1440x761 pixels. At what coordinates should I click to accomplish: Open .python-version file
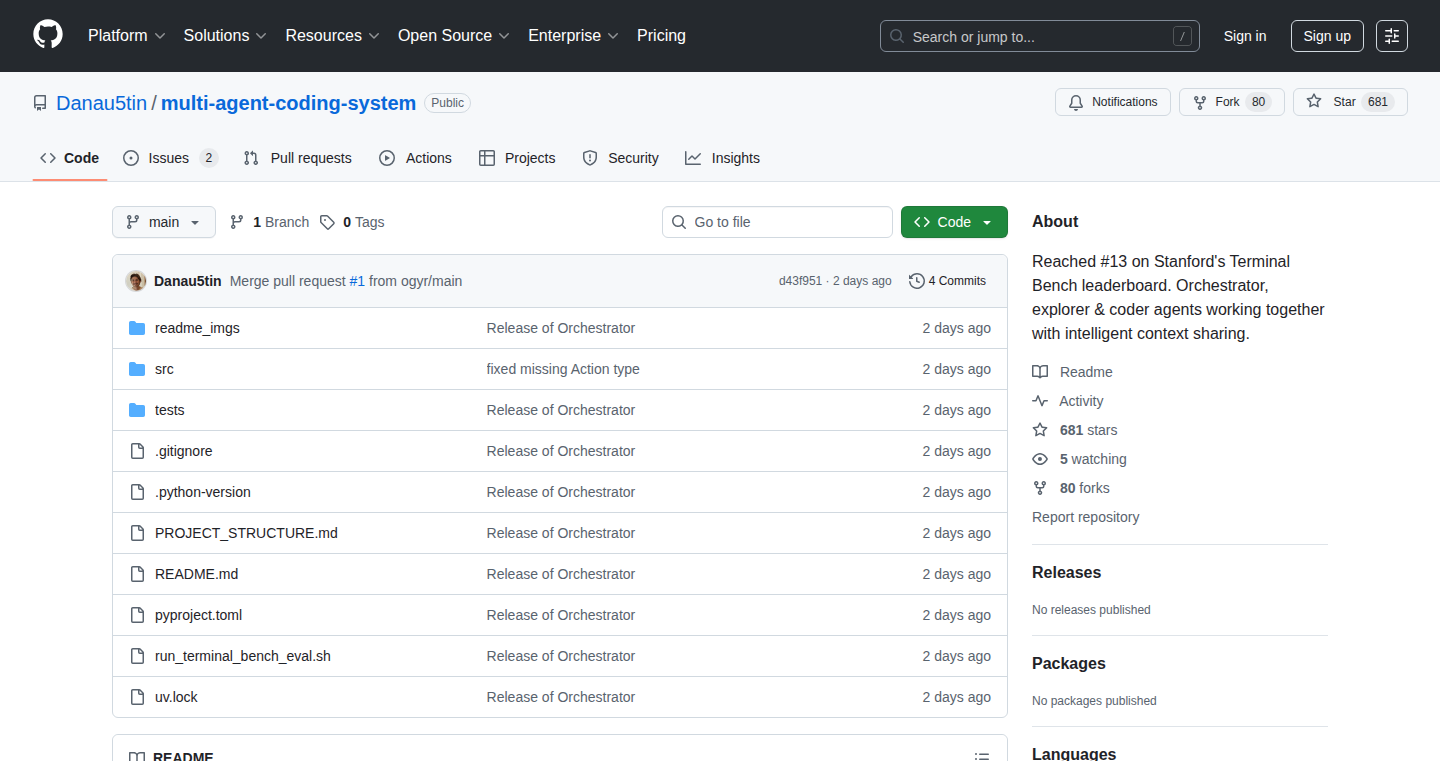pos(203,492)
